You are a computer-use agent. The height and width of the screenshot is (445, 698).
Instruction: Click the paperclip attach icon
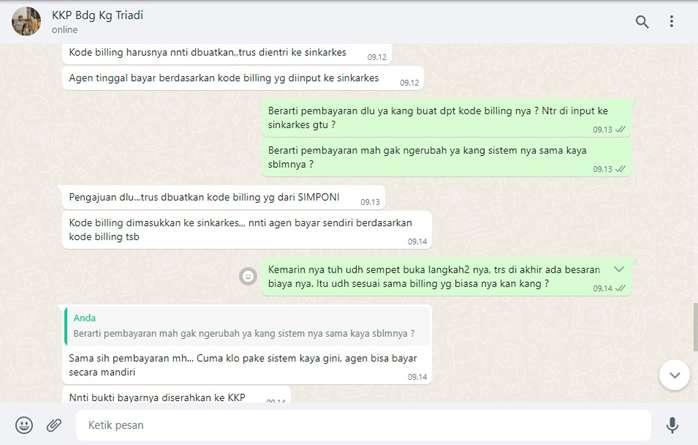point(54,425)
